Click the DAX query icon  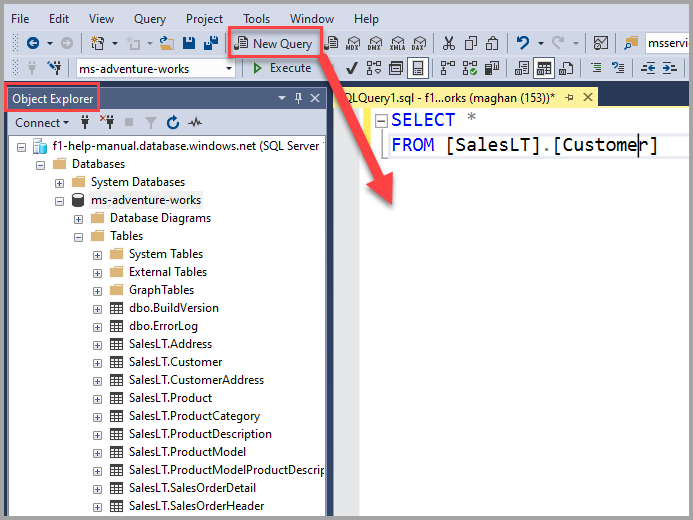tap(419, 43)
